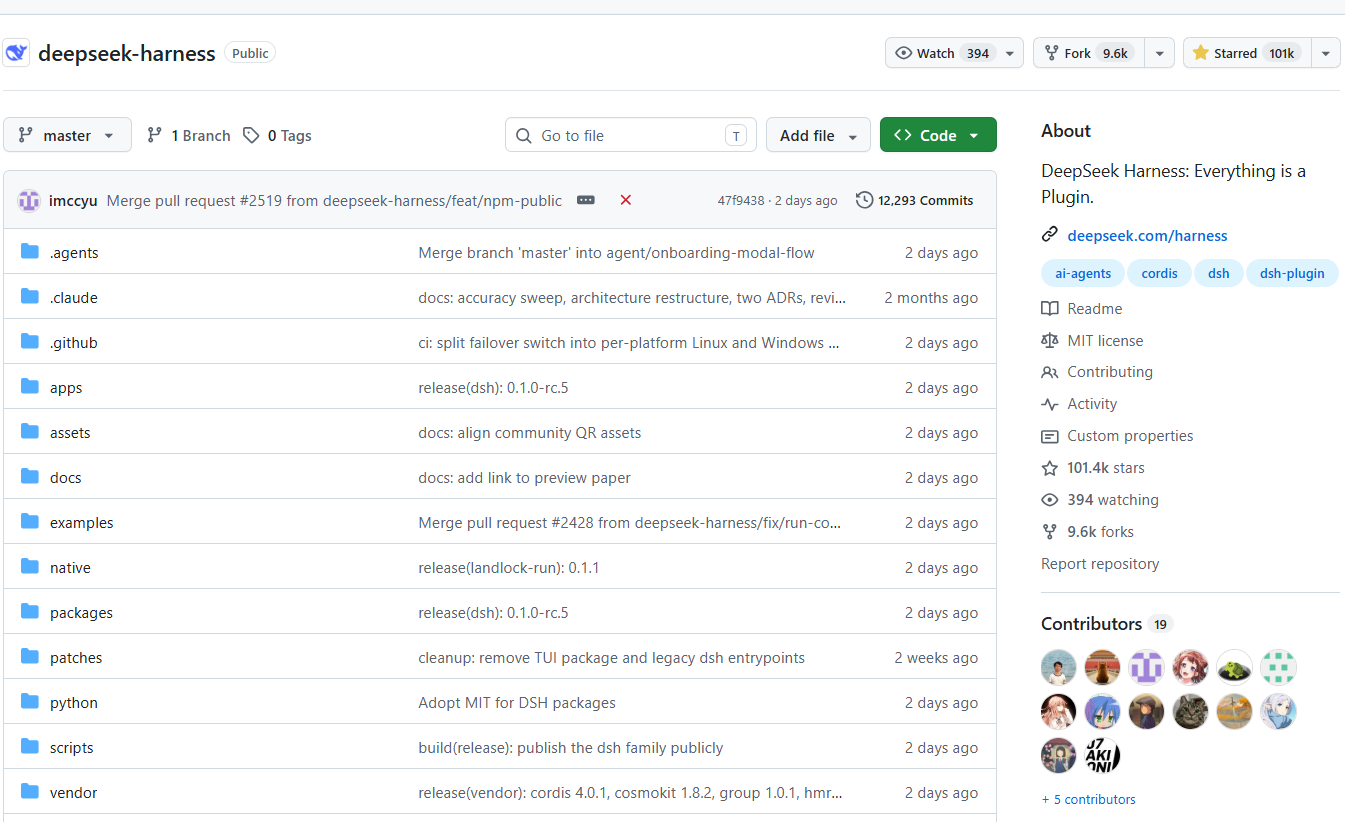Click the MIT license scale icon
The height and width of the screenshot is (823, 1346).
pyautogui.click(x=1049, y=341)
